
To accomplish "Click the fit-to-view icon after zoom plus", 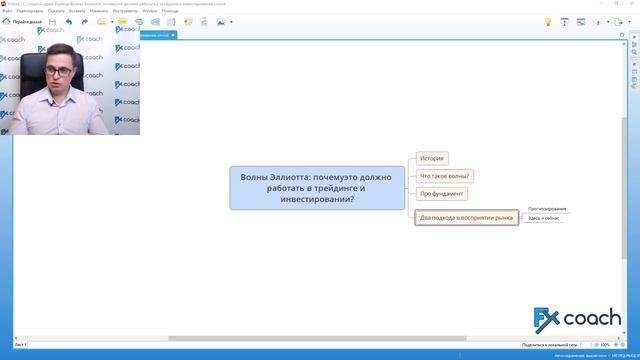I will [622, 345].
